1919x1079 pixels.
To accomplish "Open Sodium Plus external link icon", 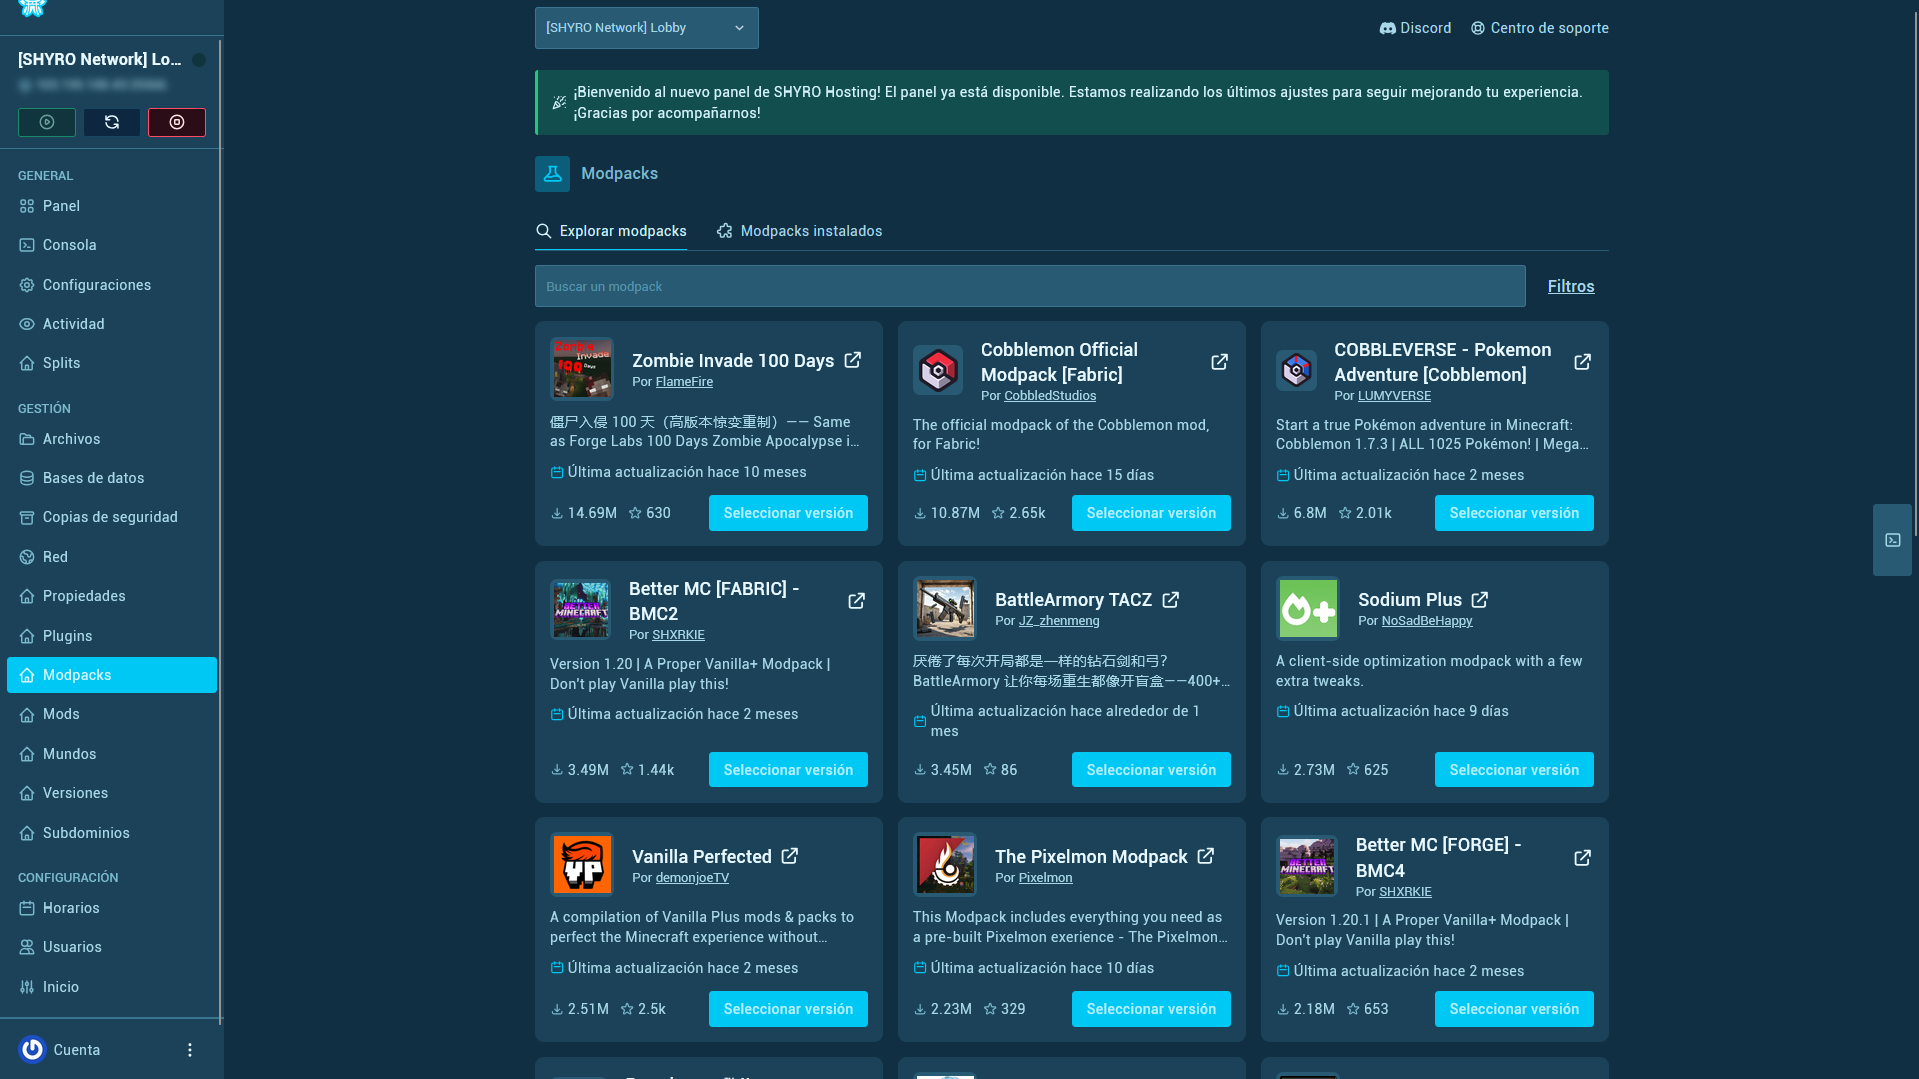I will [1480, 600].
